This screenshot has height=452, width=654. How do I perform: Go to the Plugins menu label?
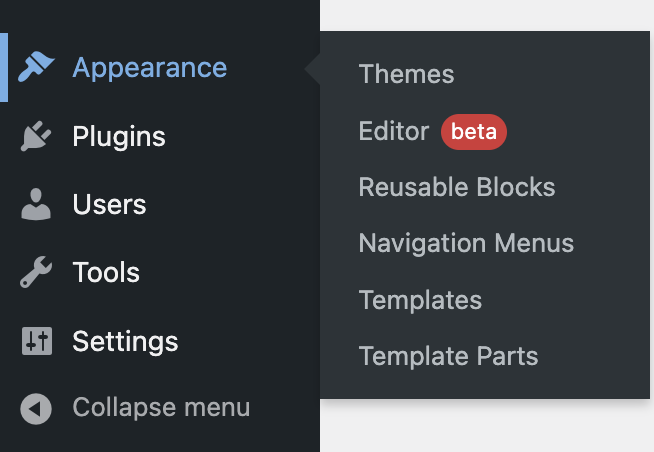pyautogui.click(x=119, y=137)
